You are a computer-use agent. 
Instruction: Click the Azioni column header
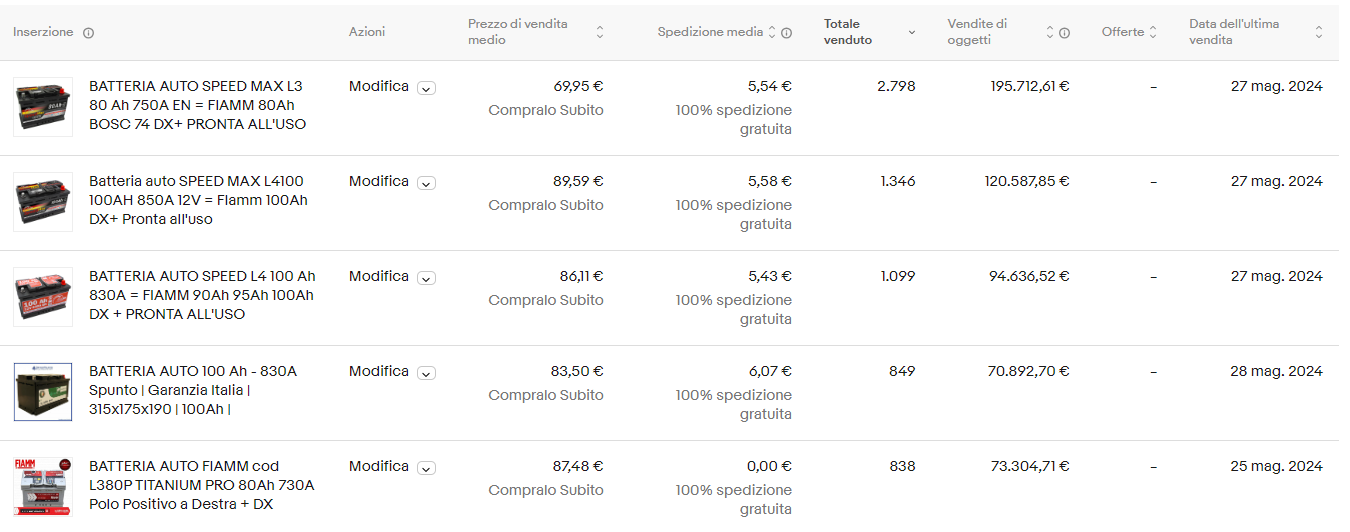(x=367, y=32)
